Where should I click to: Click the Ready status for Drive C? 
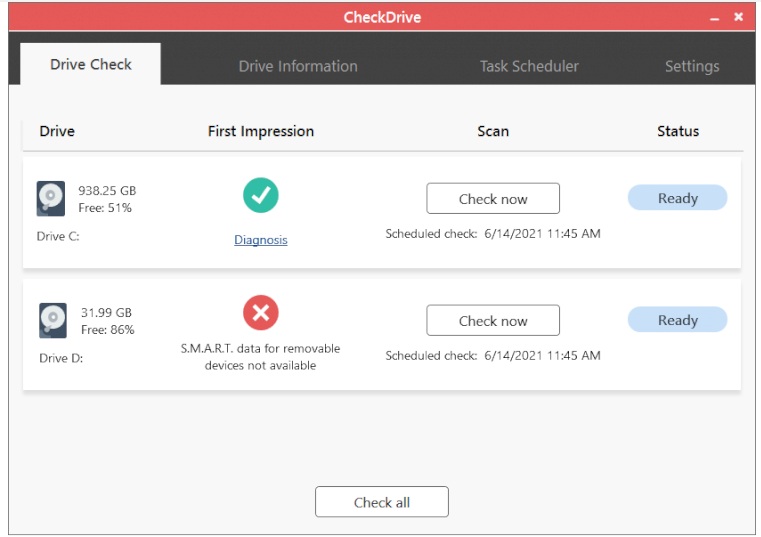click(678, 198)
